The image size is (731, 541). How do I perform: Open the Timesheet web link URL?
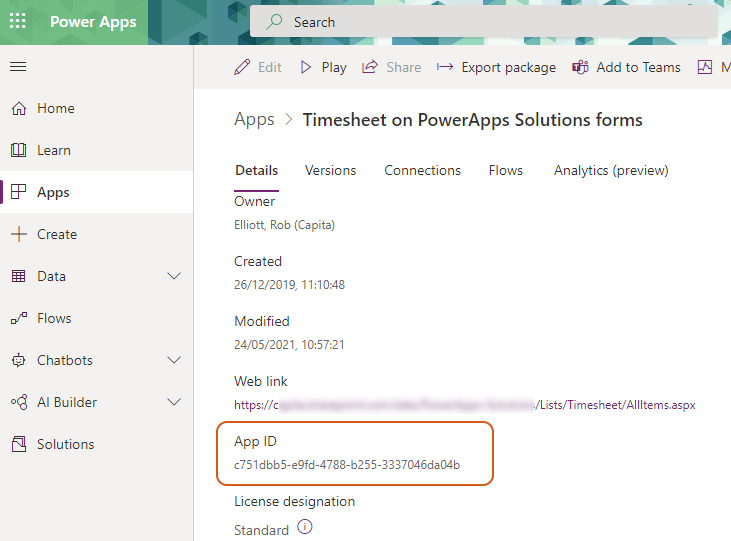coord(465,405)
